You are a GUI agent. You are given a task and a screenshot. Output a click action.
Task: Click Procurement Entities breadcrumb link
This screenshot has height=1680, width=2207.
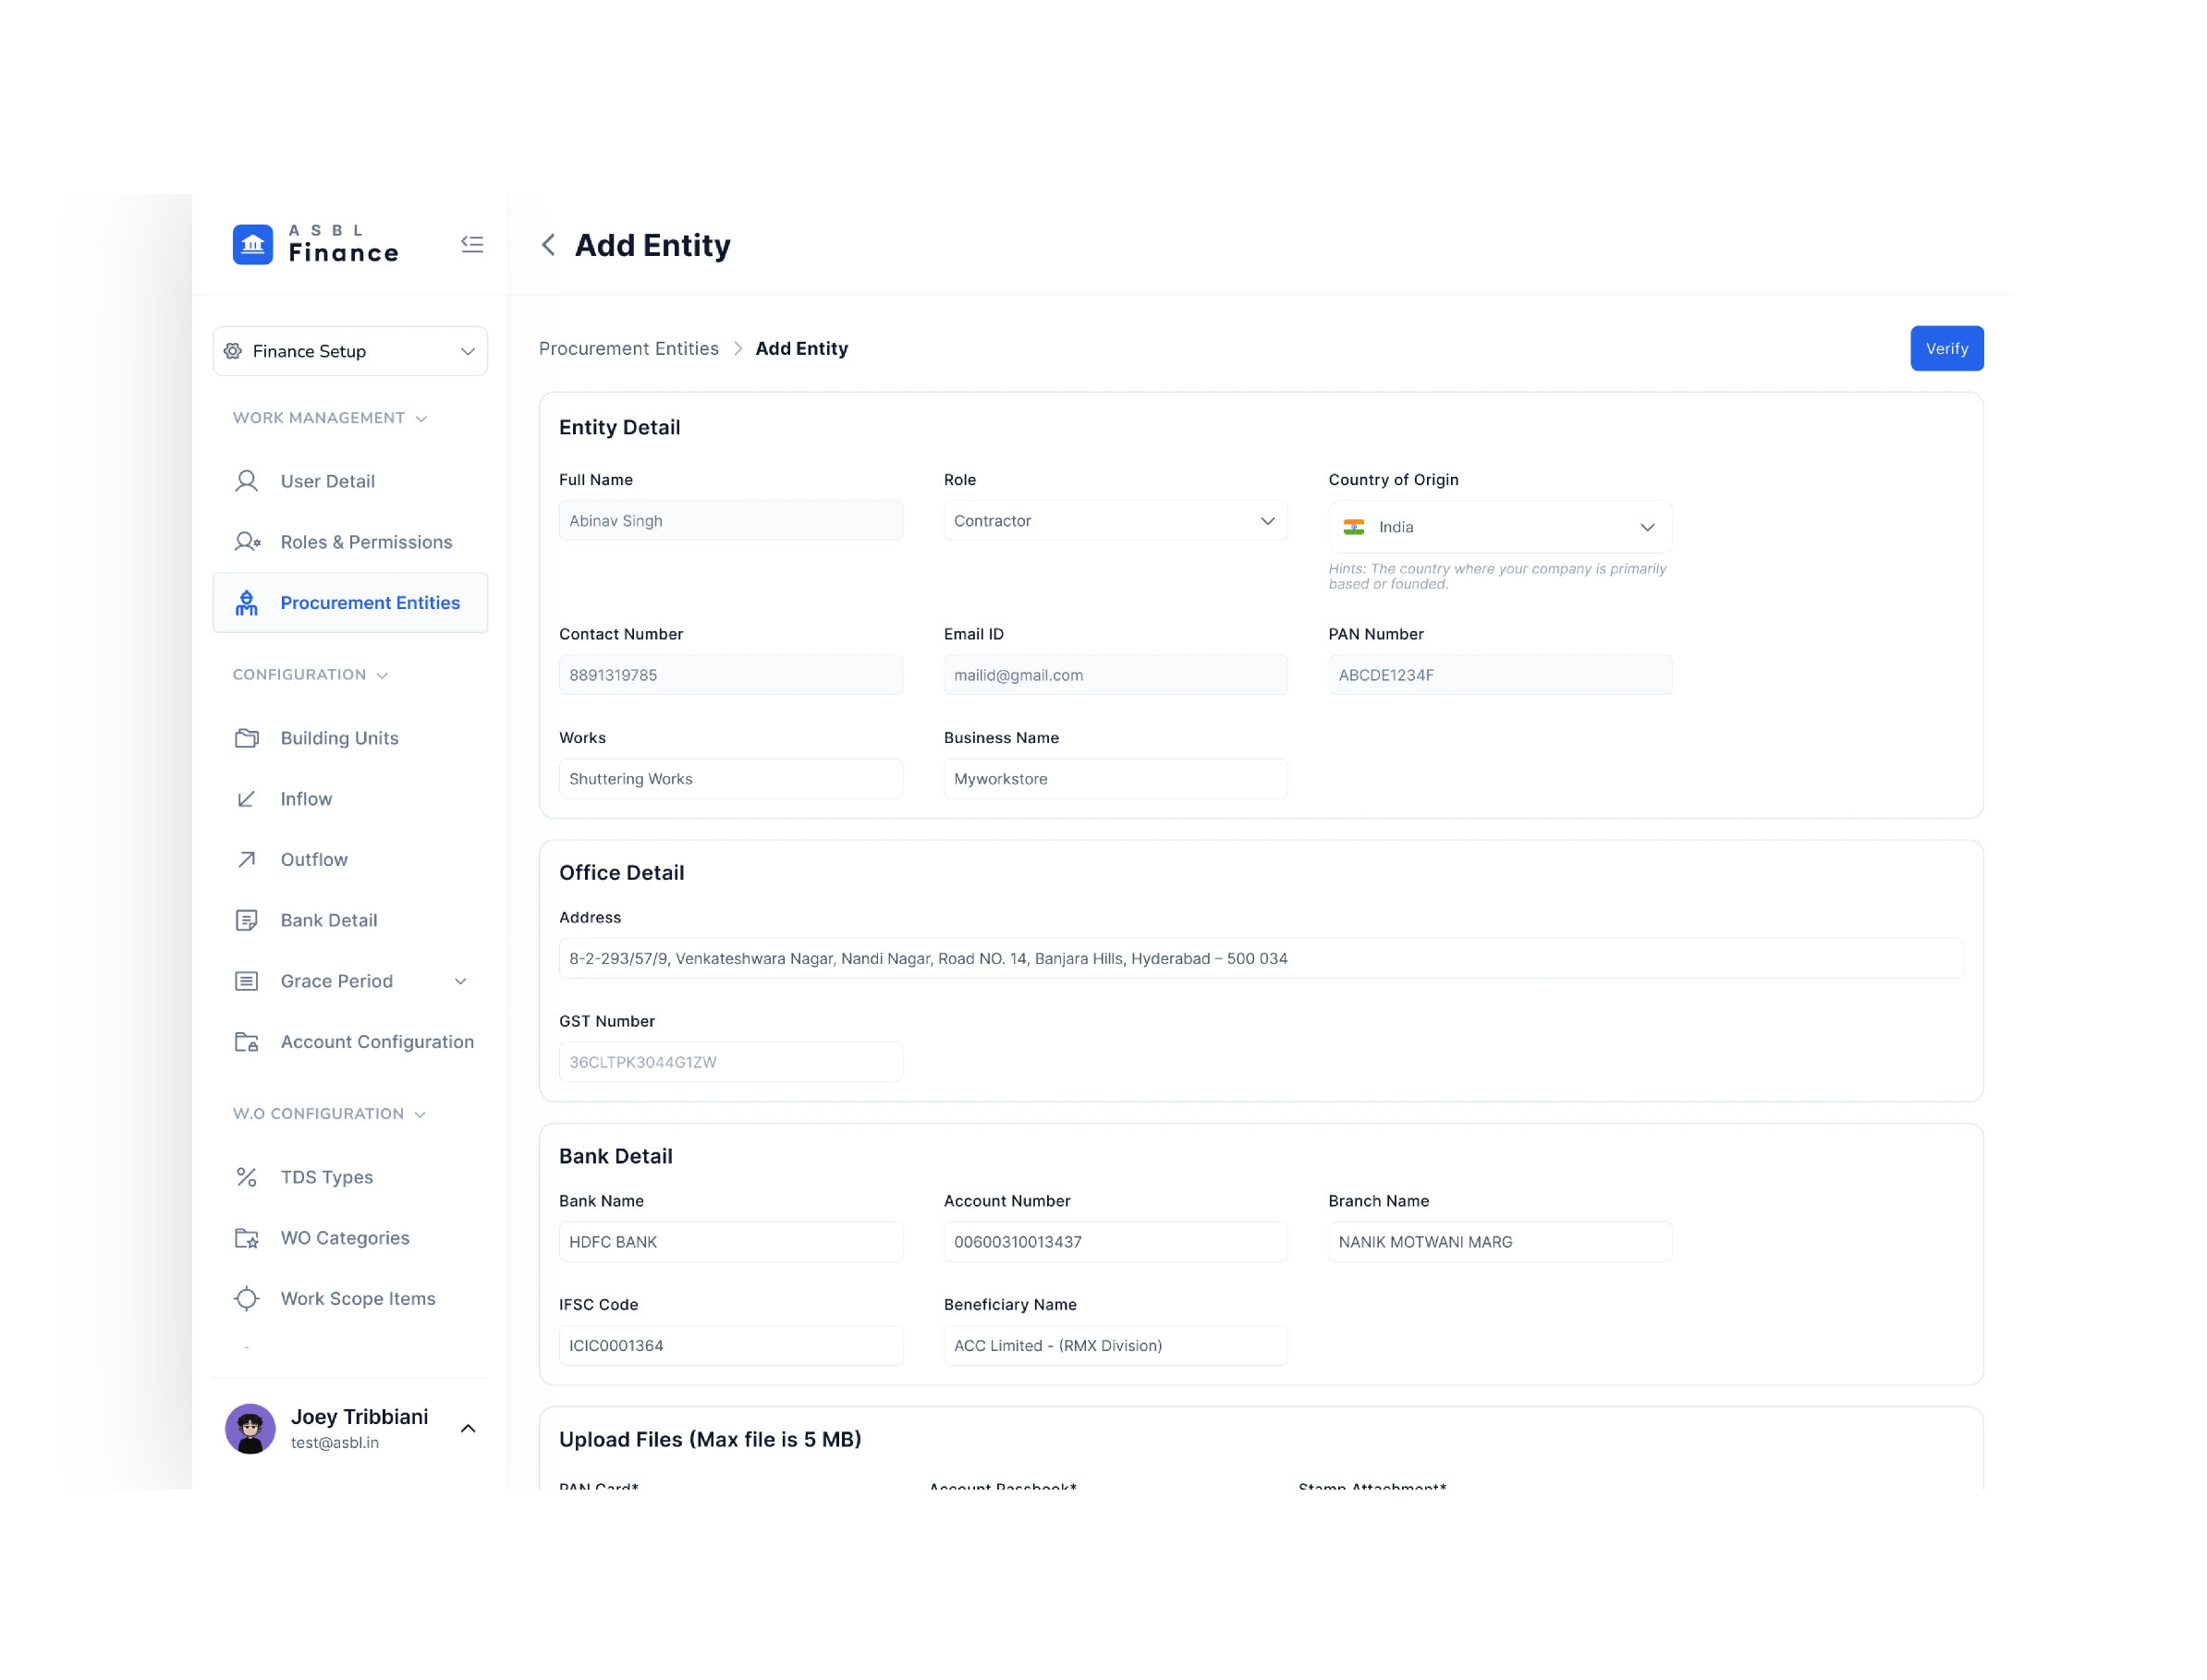628,348
